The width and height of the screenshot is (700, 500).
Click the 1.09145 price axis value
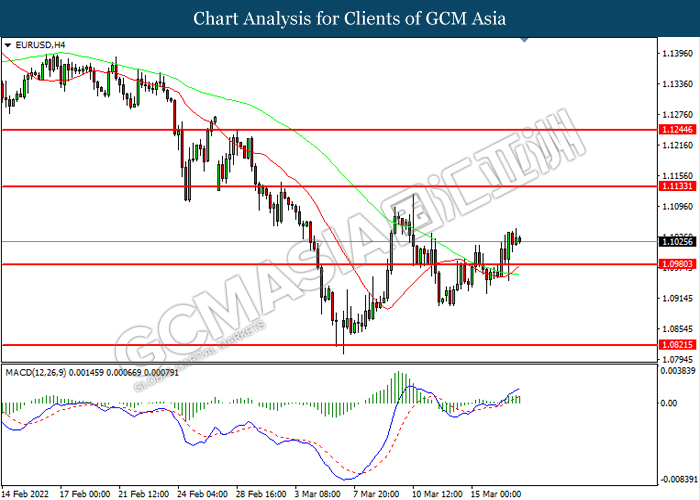point(678,298)
